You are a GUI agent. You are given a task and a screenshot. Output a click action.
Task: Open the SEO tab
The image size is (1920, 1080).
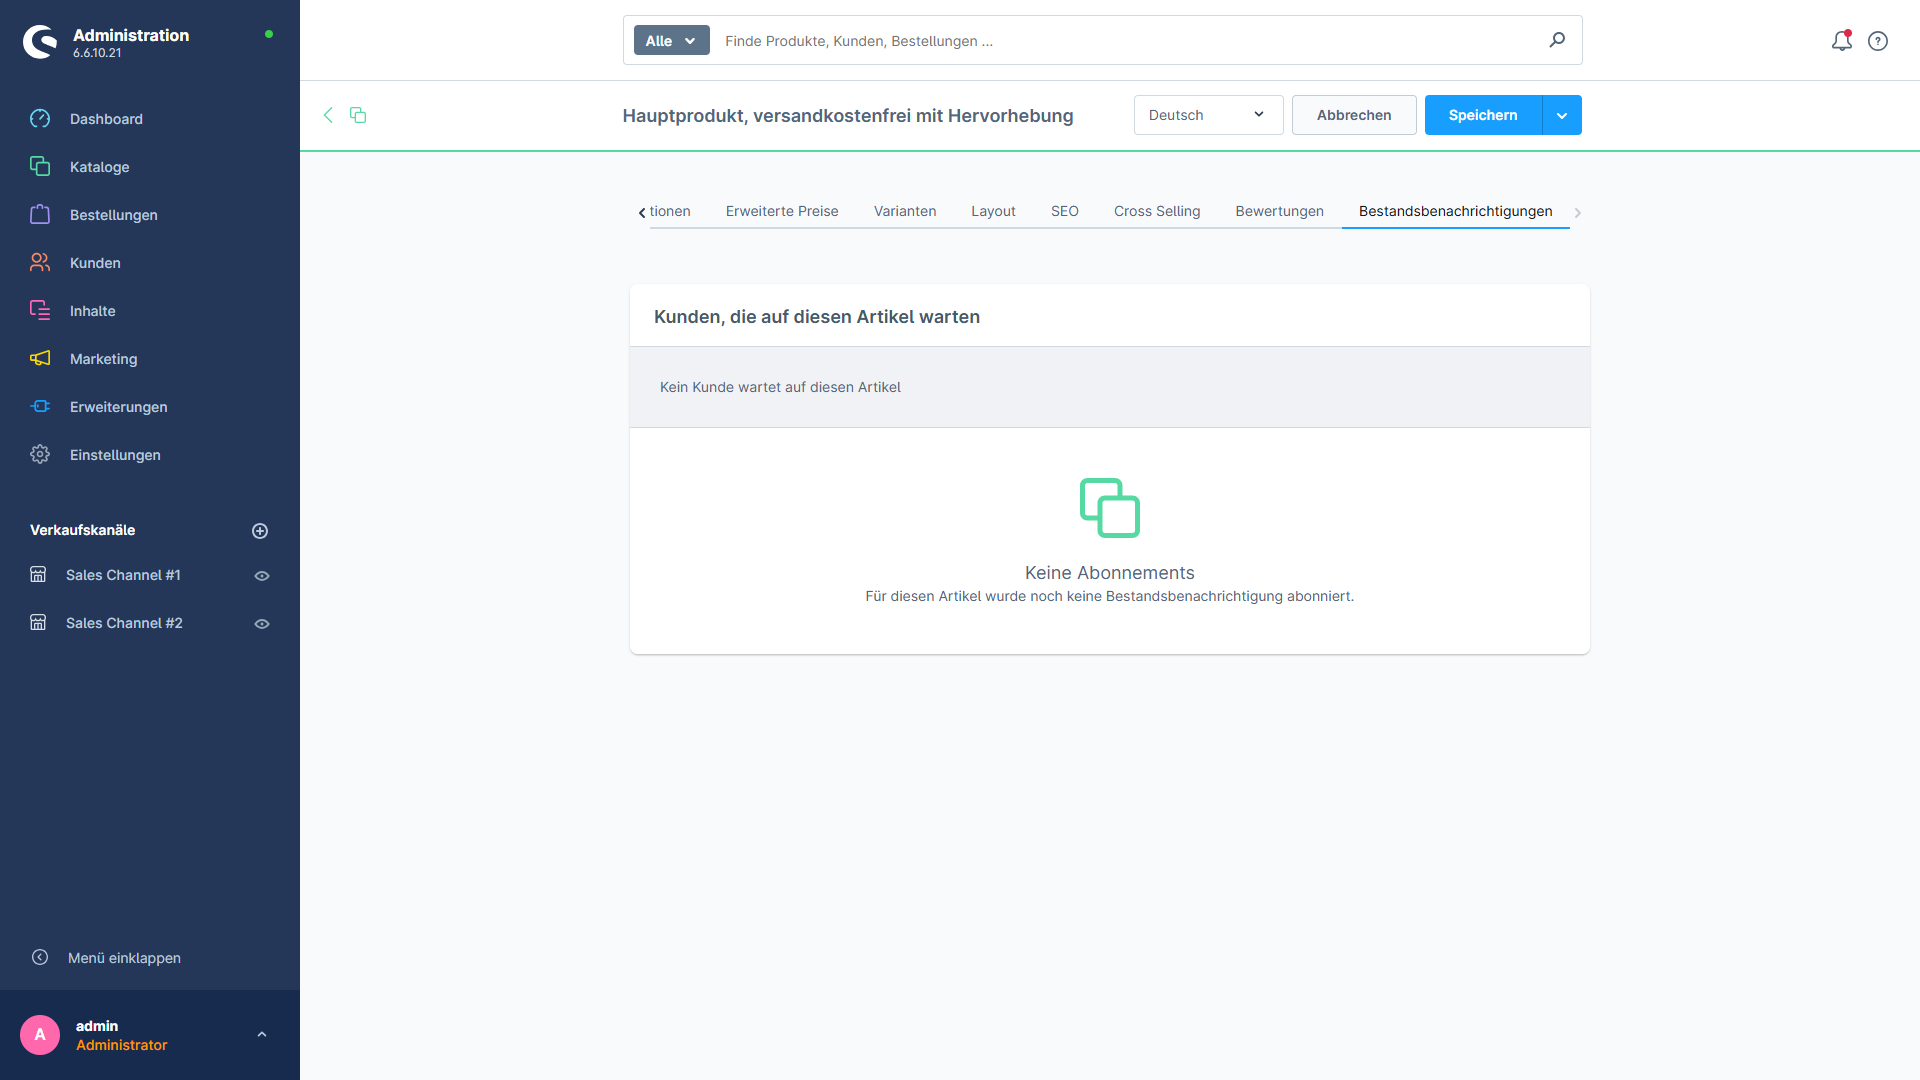1064,211
